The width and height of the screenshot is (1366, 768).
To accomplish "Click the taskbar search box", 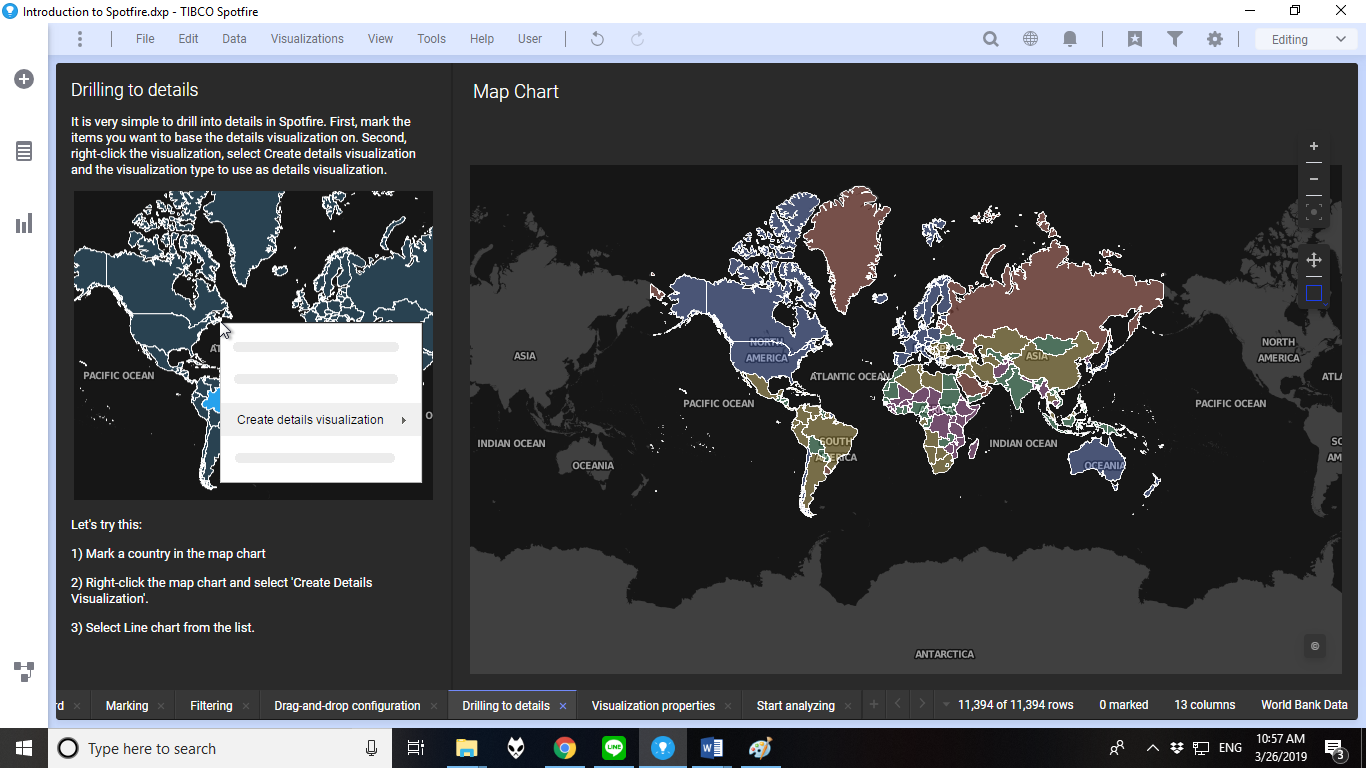I will coord(220,748).
